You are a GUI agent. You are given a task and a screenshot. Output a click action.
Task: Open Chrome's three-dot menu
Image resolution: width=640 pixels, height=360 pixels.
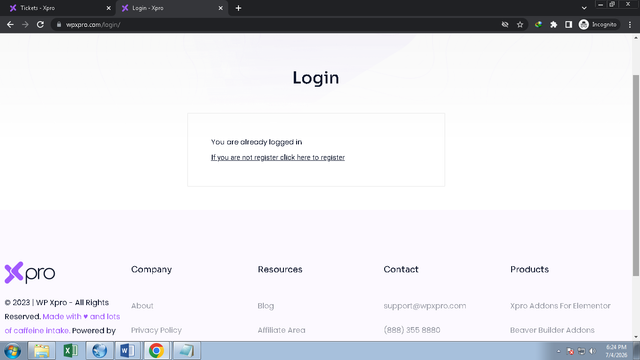tap(630, 24)
